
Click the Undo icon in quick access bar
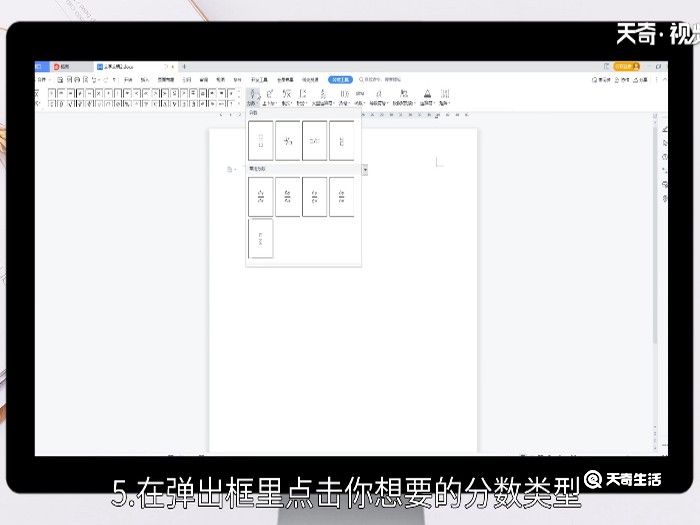coord(95,79)
